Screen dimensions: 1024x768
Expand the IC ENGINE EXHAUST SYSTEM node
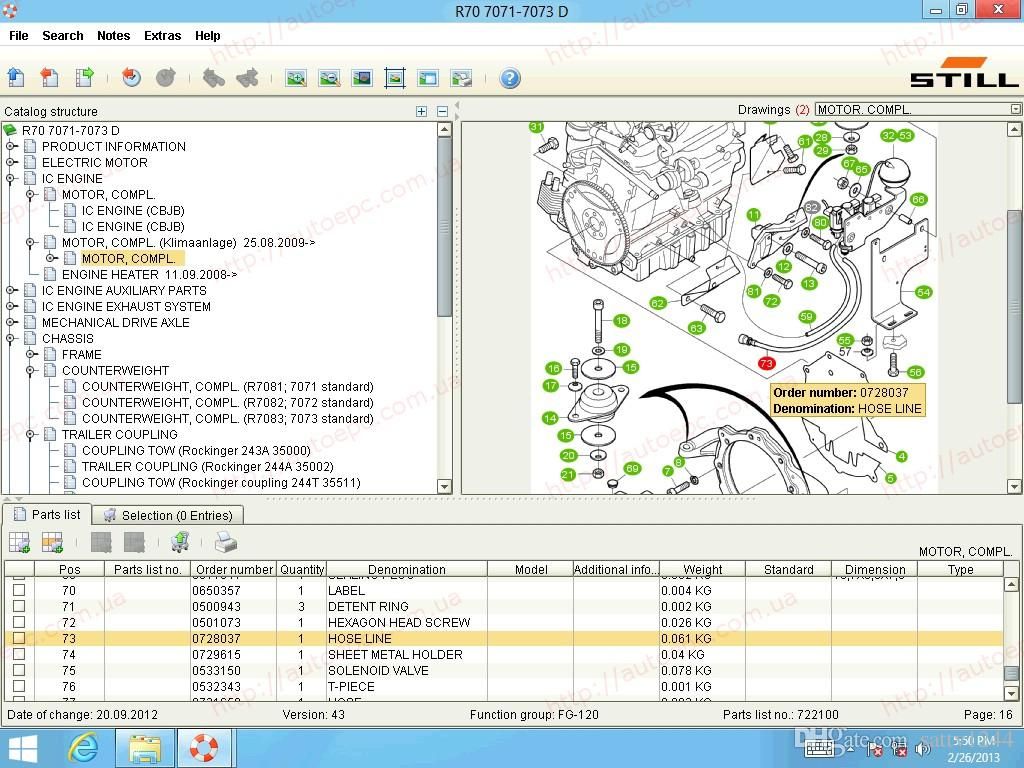pyautogui.click(x=11, y=307)
